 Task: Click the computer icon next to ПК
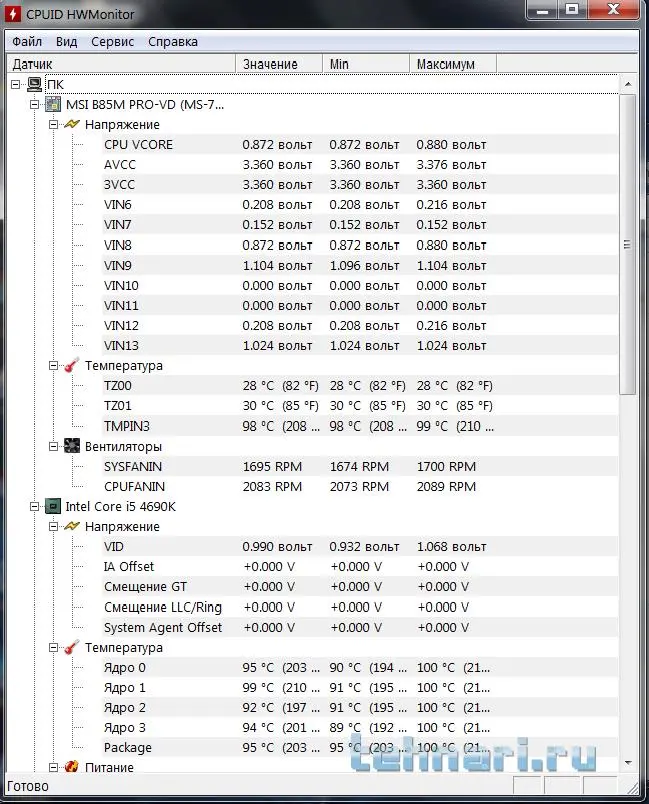34,84
